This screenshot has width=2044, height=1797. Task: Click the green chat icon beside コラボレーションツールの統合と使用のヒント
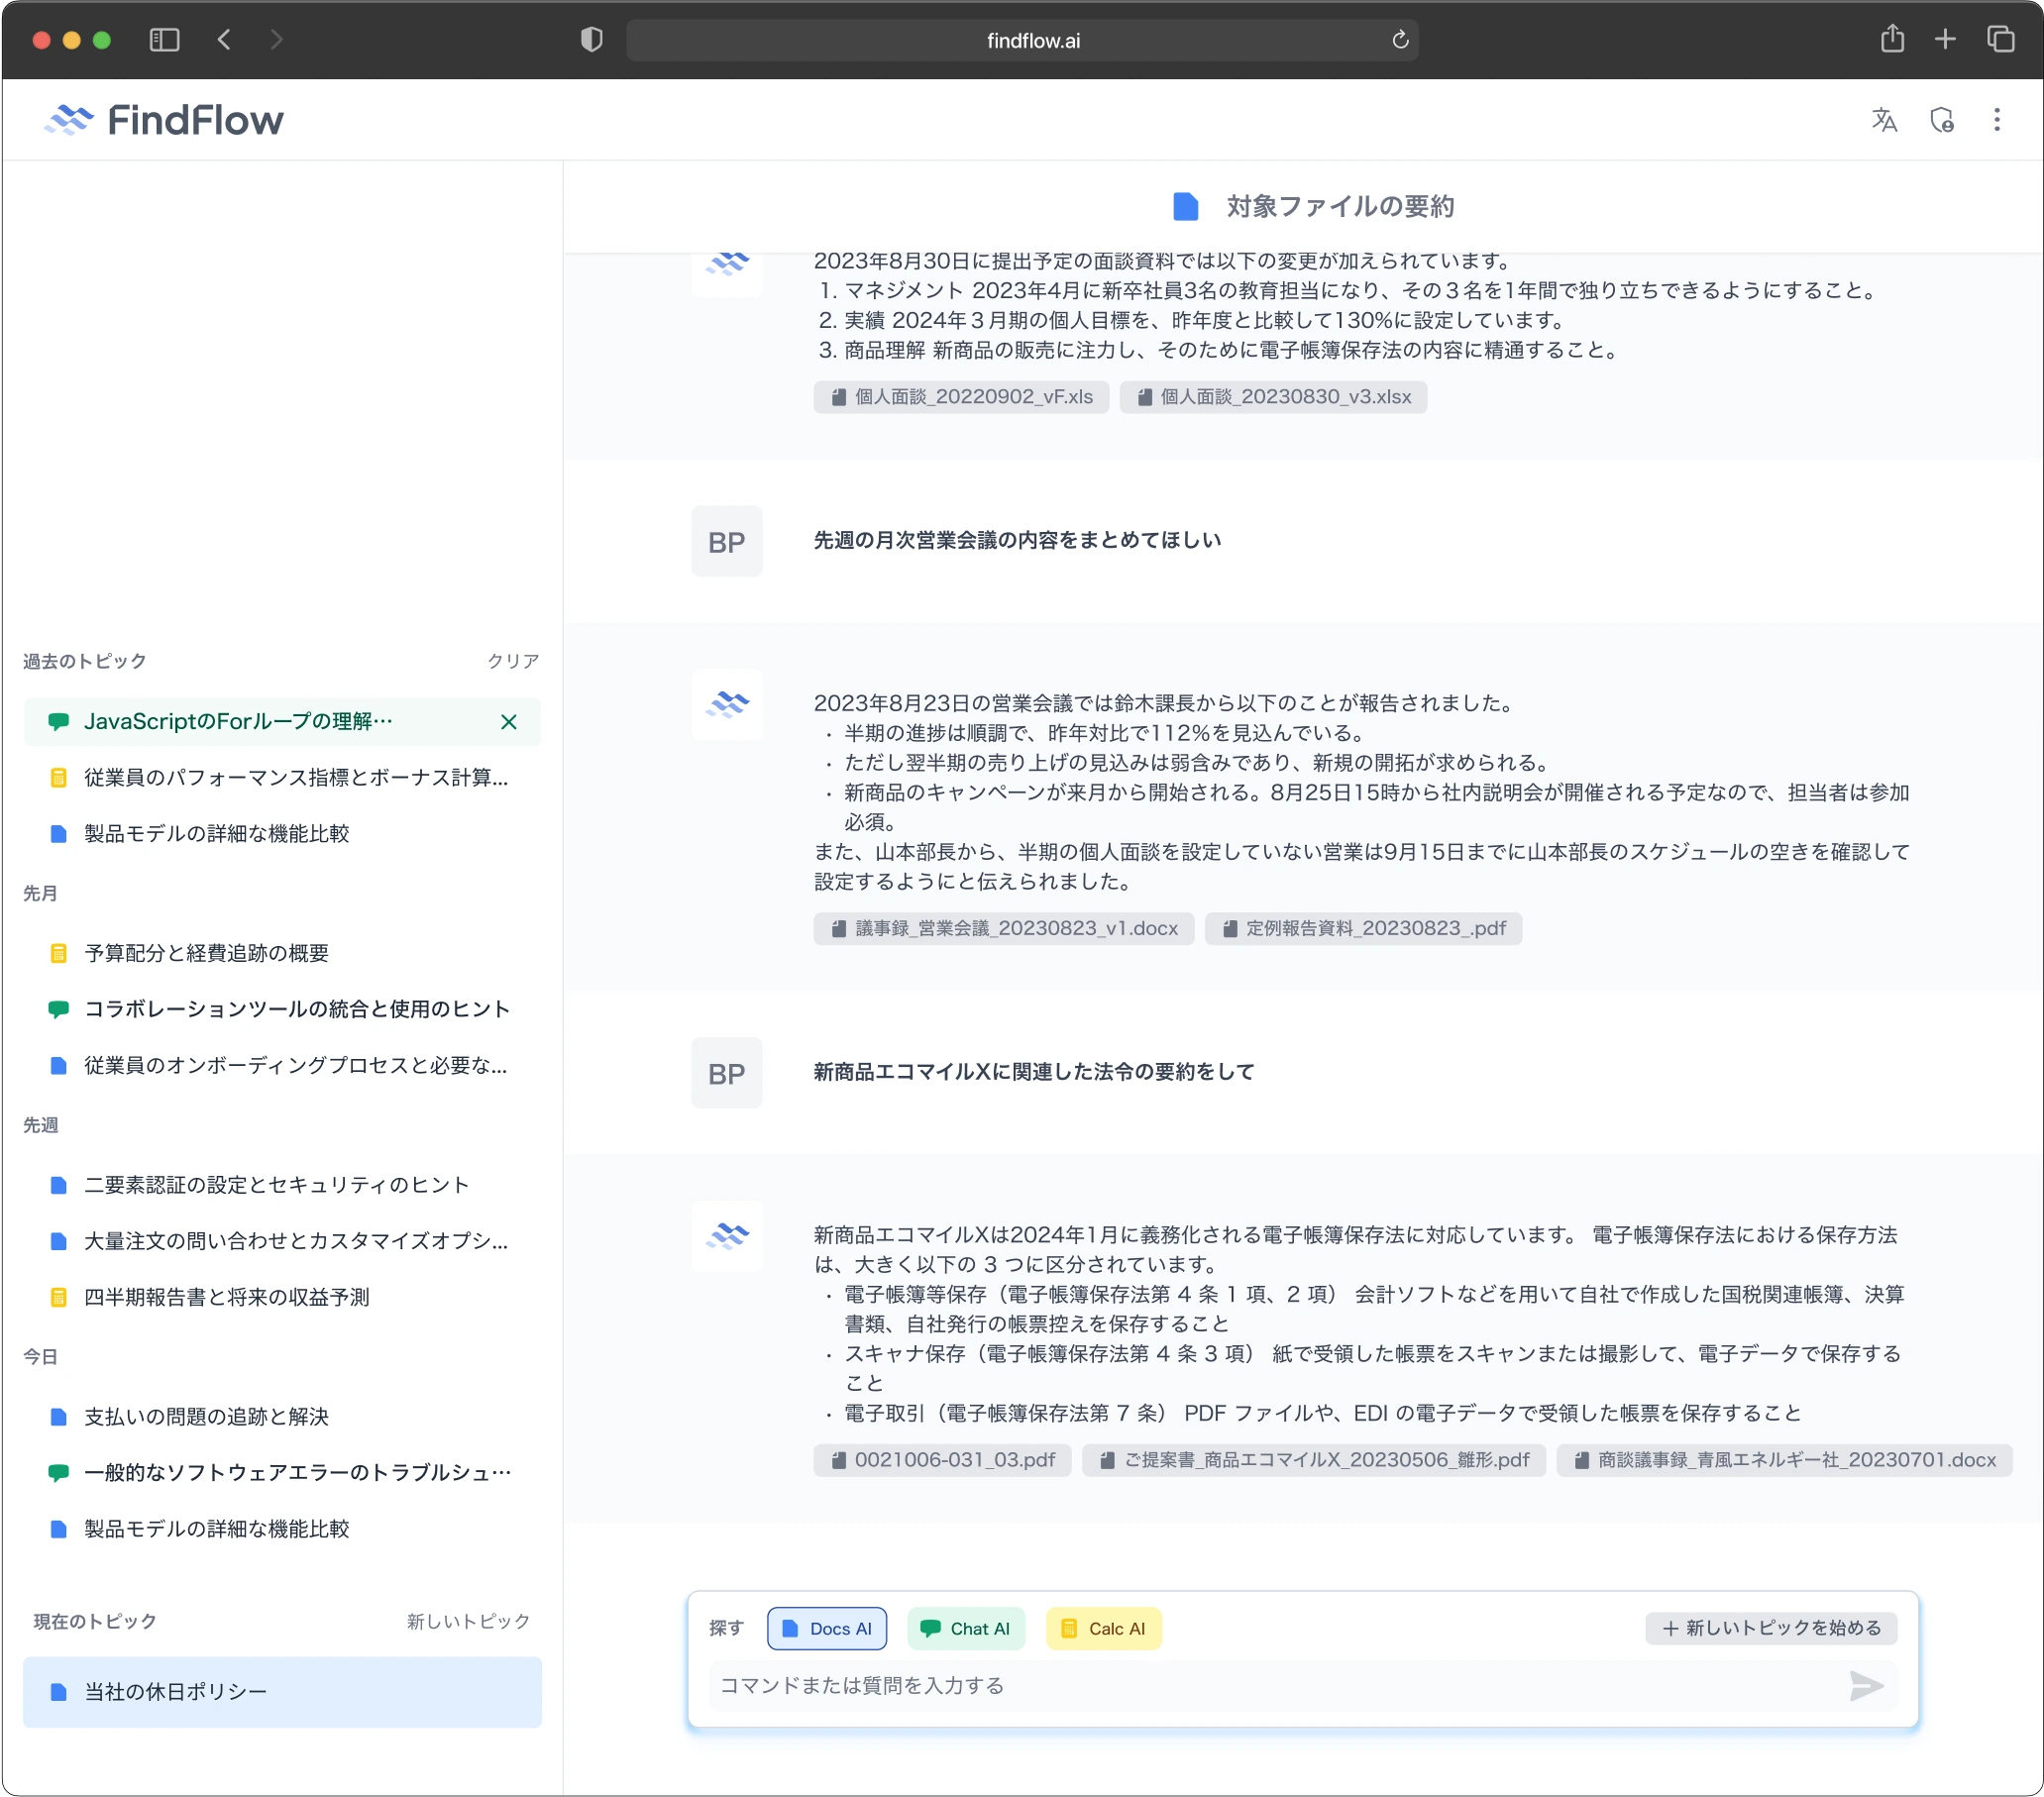point(57,1009)
